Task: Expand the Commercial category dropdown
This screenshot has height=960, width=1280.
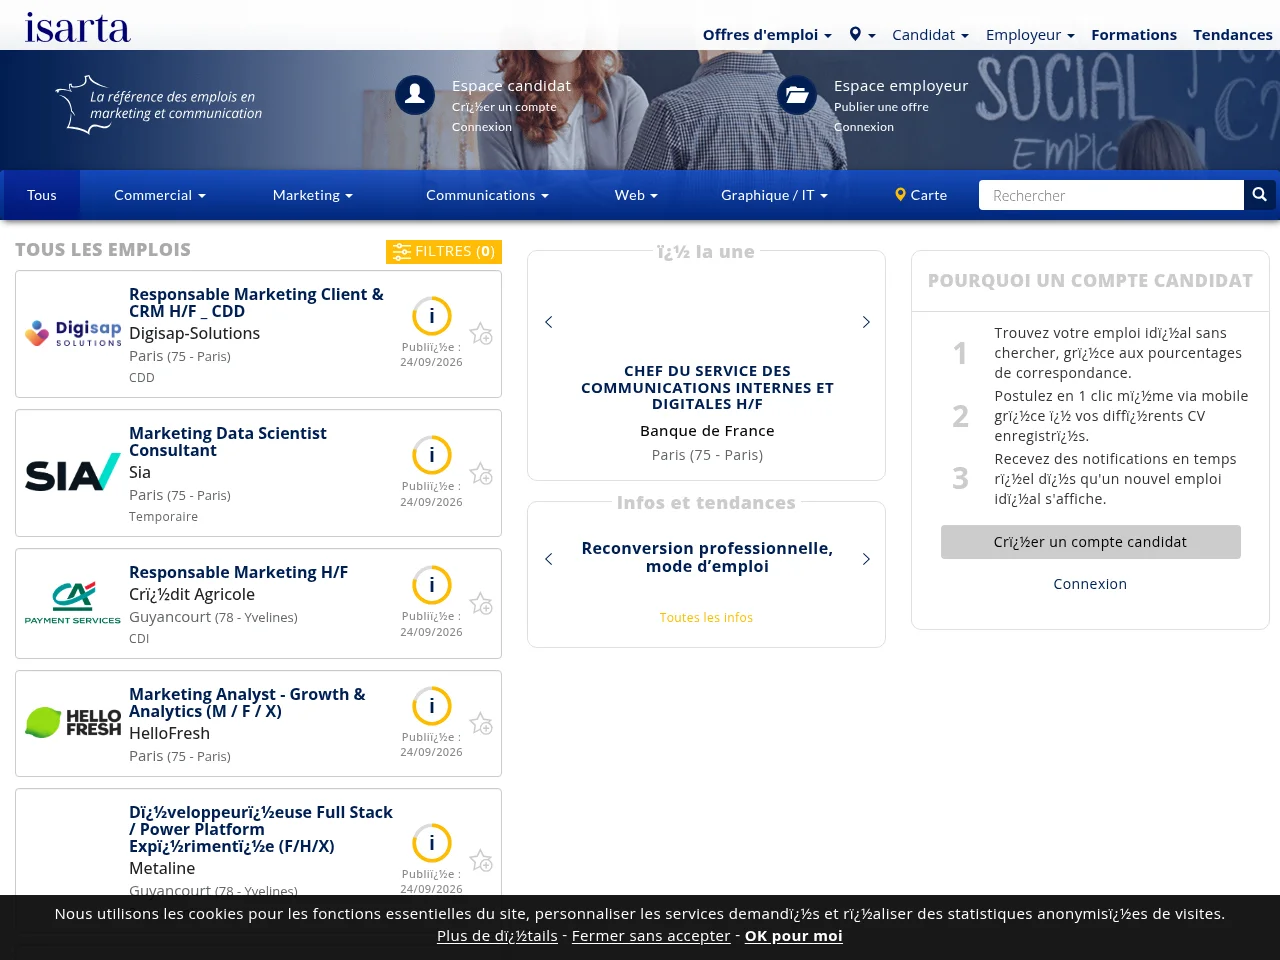Action: click(160, 195)
